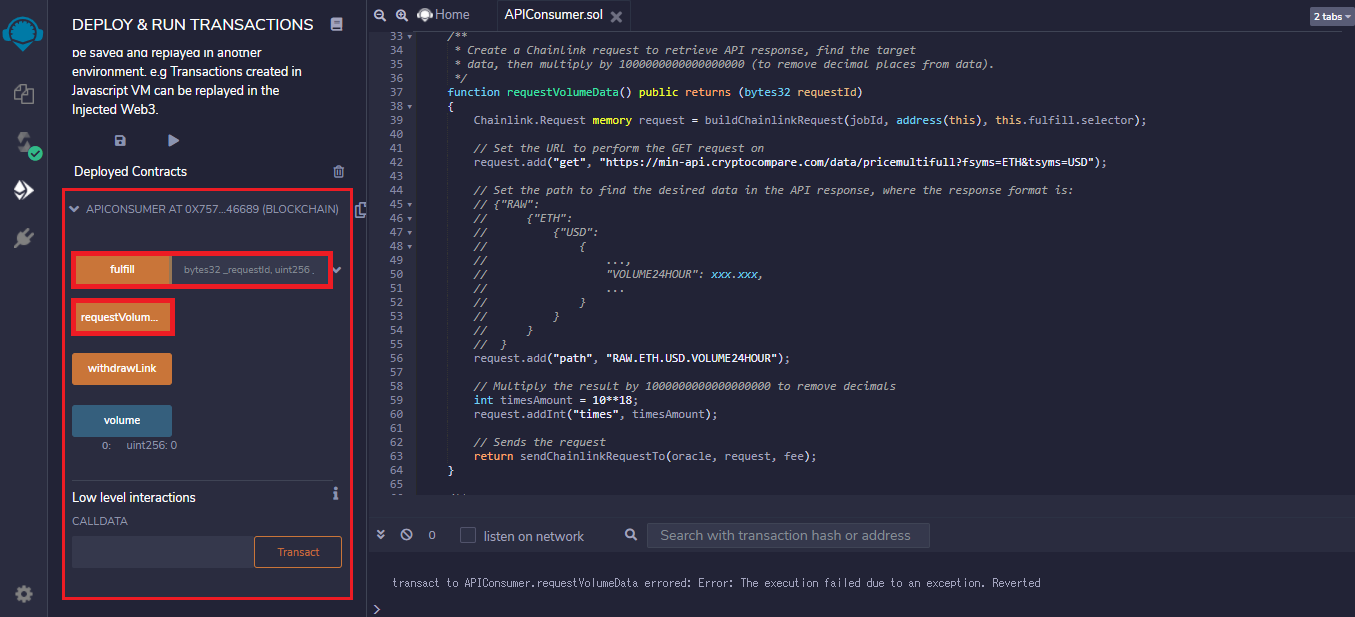Focus the transaction hash search field

[x=788, y=535]
